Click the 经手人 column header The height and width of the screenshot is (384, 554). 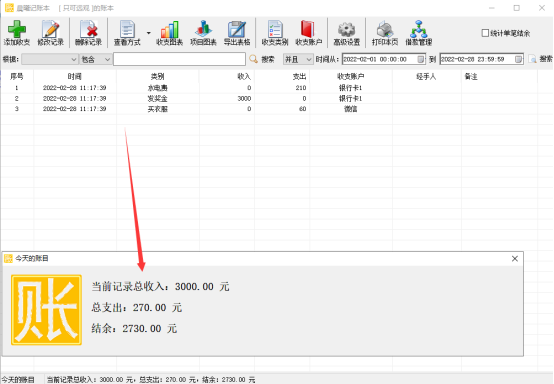click(426, 76)
